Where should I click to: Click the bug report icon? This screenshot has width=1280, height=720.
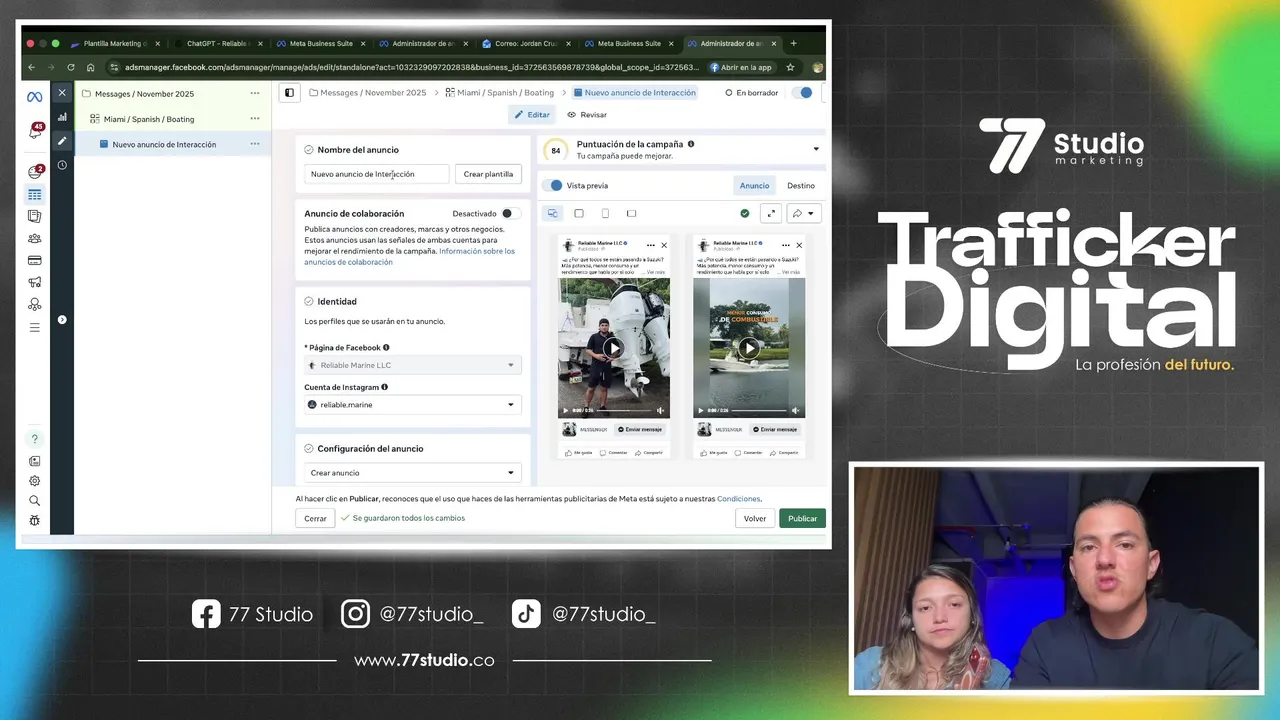tap(35, 520)
